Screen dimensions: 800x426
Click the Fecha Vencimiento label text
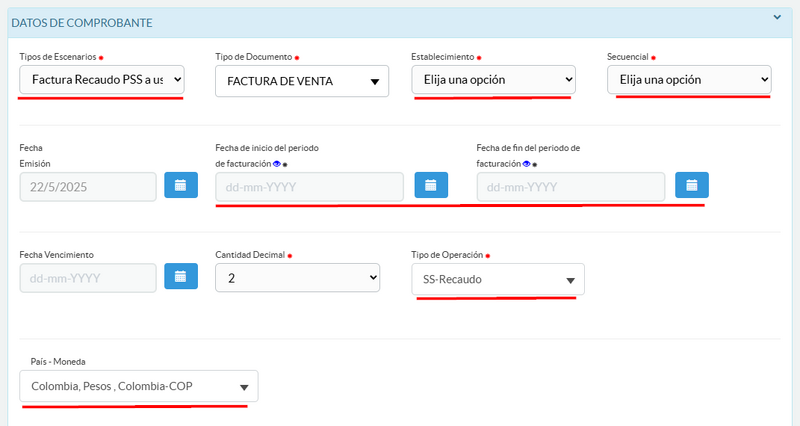(56, 255)
